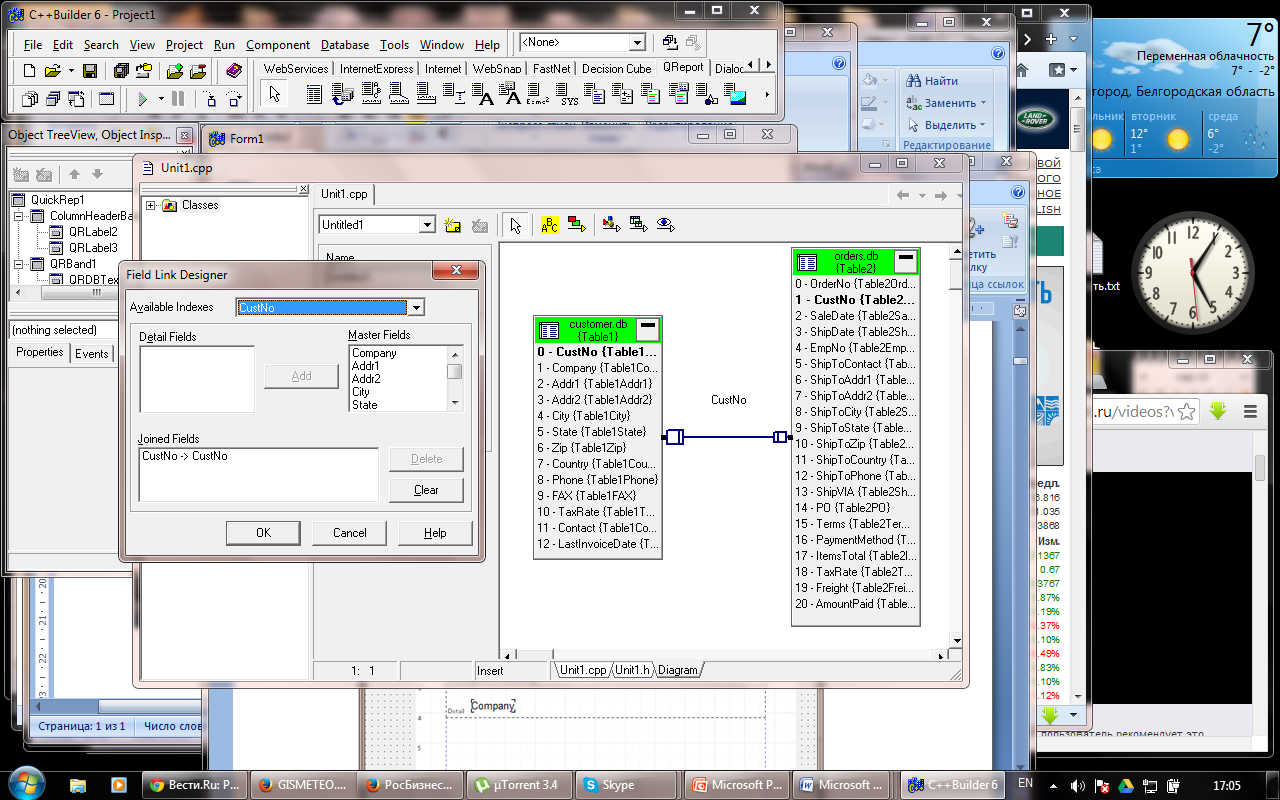Select the master detail connector tool
The image size is (1280, 800).
[x=638, y=225]
